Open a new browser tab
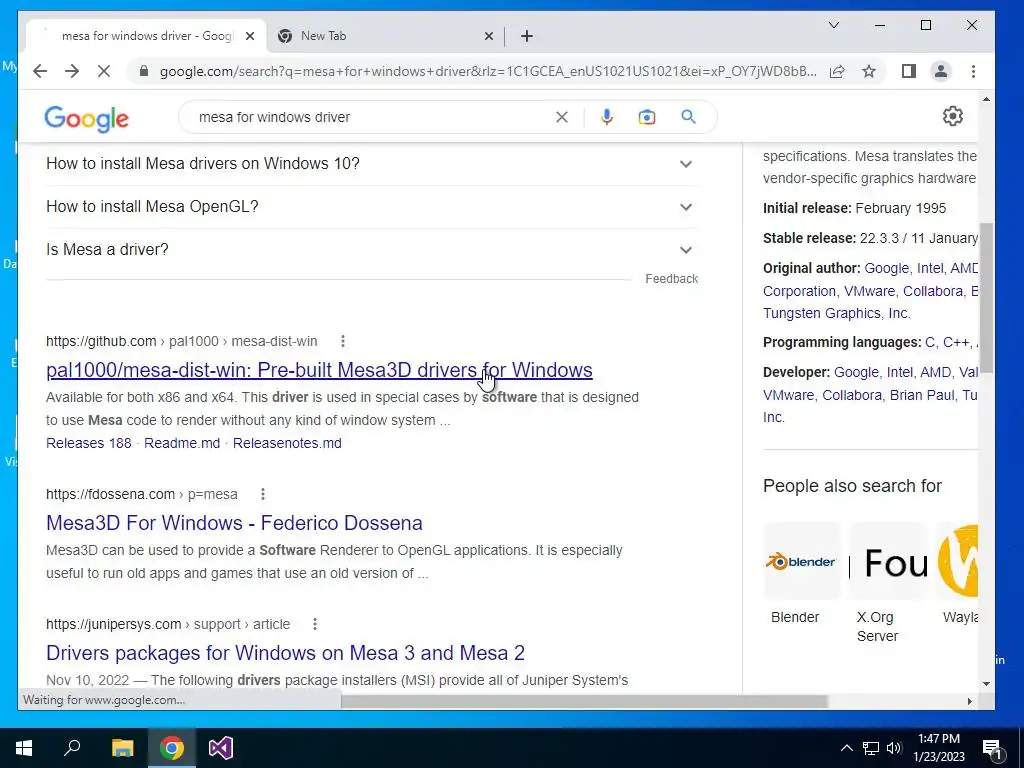This screenshot has width=1024, height=768. click(527, 36)
